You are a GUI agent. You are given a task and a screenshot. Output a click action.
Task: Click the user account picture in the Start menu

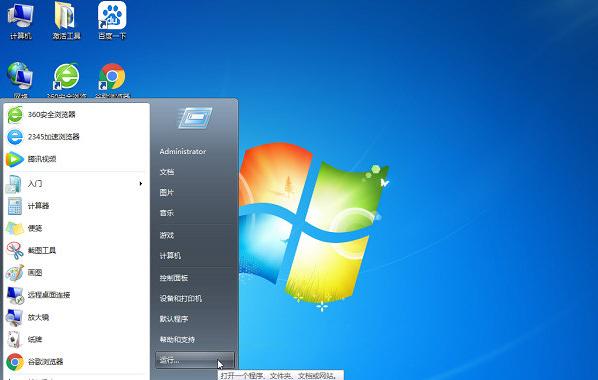click(195, 118)
